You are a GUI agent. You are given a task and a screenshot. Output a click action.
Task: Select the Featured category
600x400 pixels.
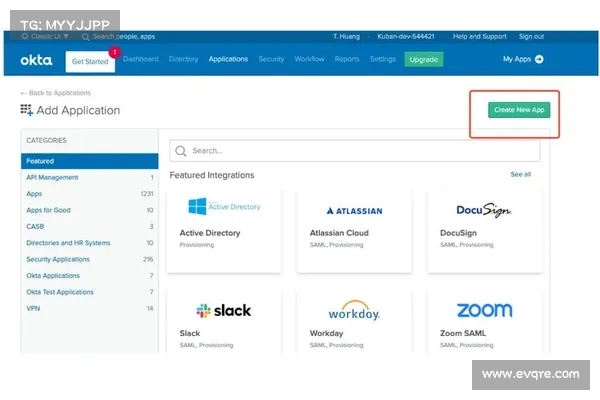[x=90, y=161]
